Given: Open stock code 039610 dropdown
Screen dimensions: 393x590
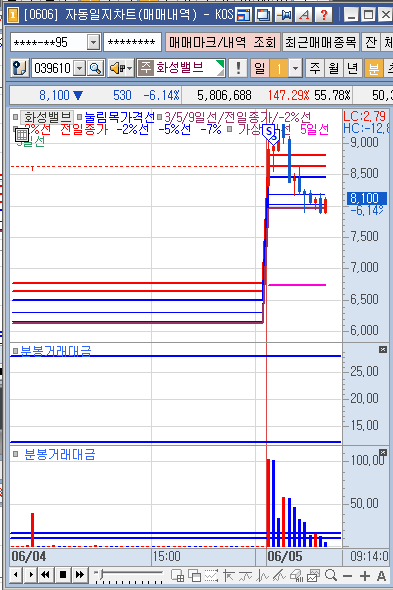Looking at the screenshot, I should pos(79,68).
